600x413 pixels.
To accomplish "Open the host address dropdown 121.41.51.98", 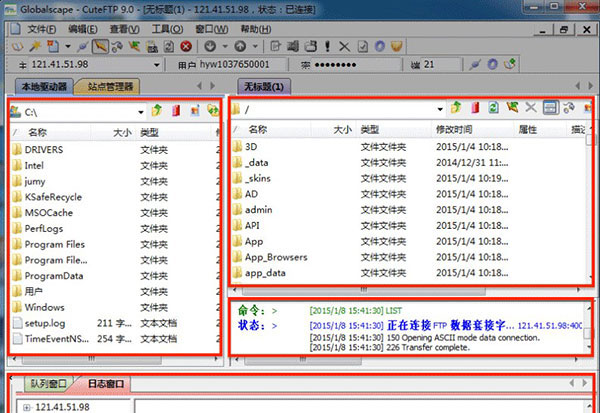I will coord(157,65).
